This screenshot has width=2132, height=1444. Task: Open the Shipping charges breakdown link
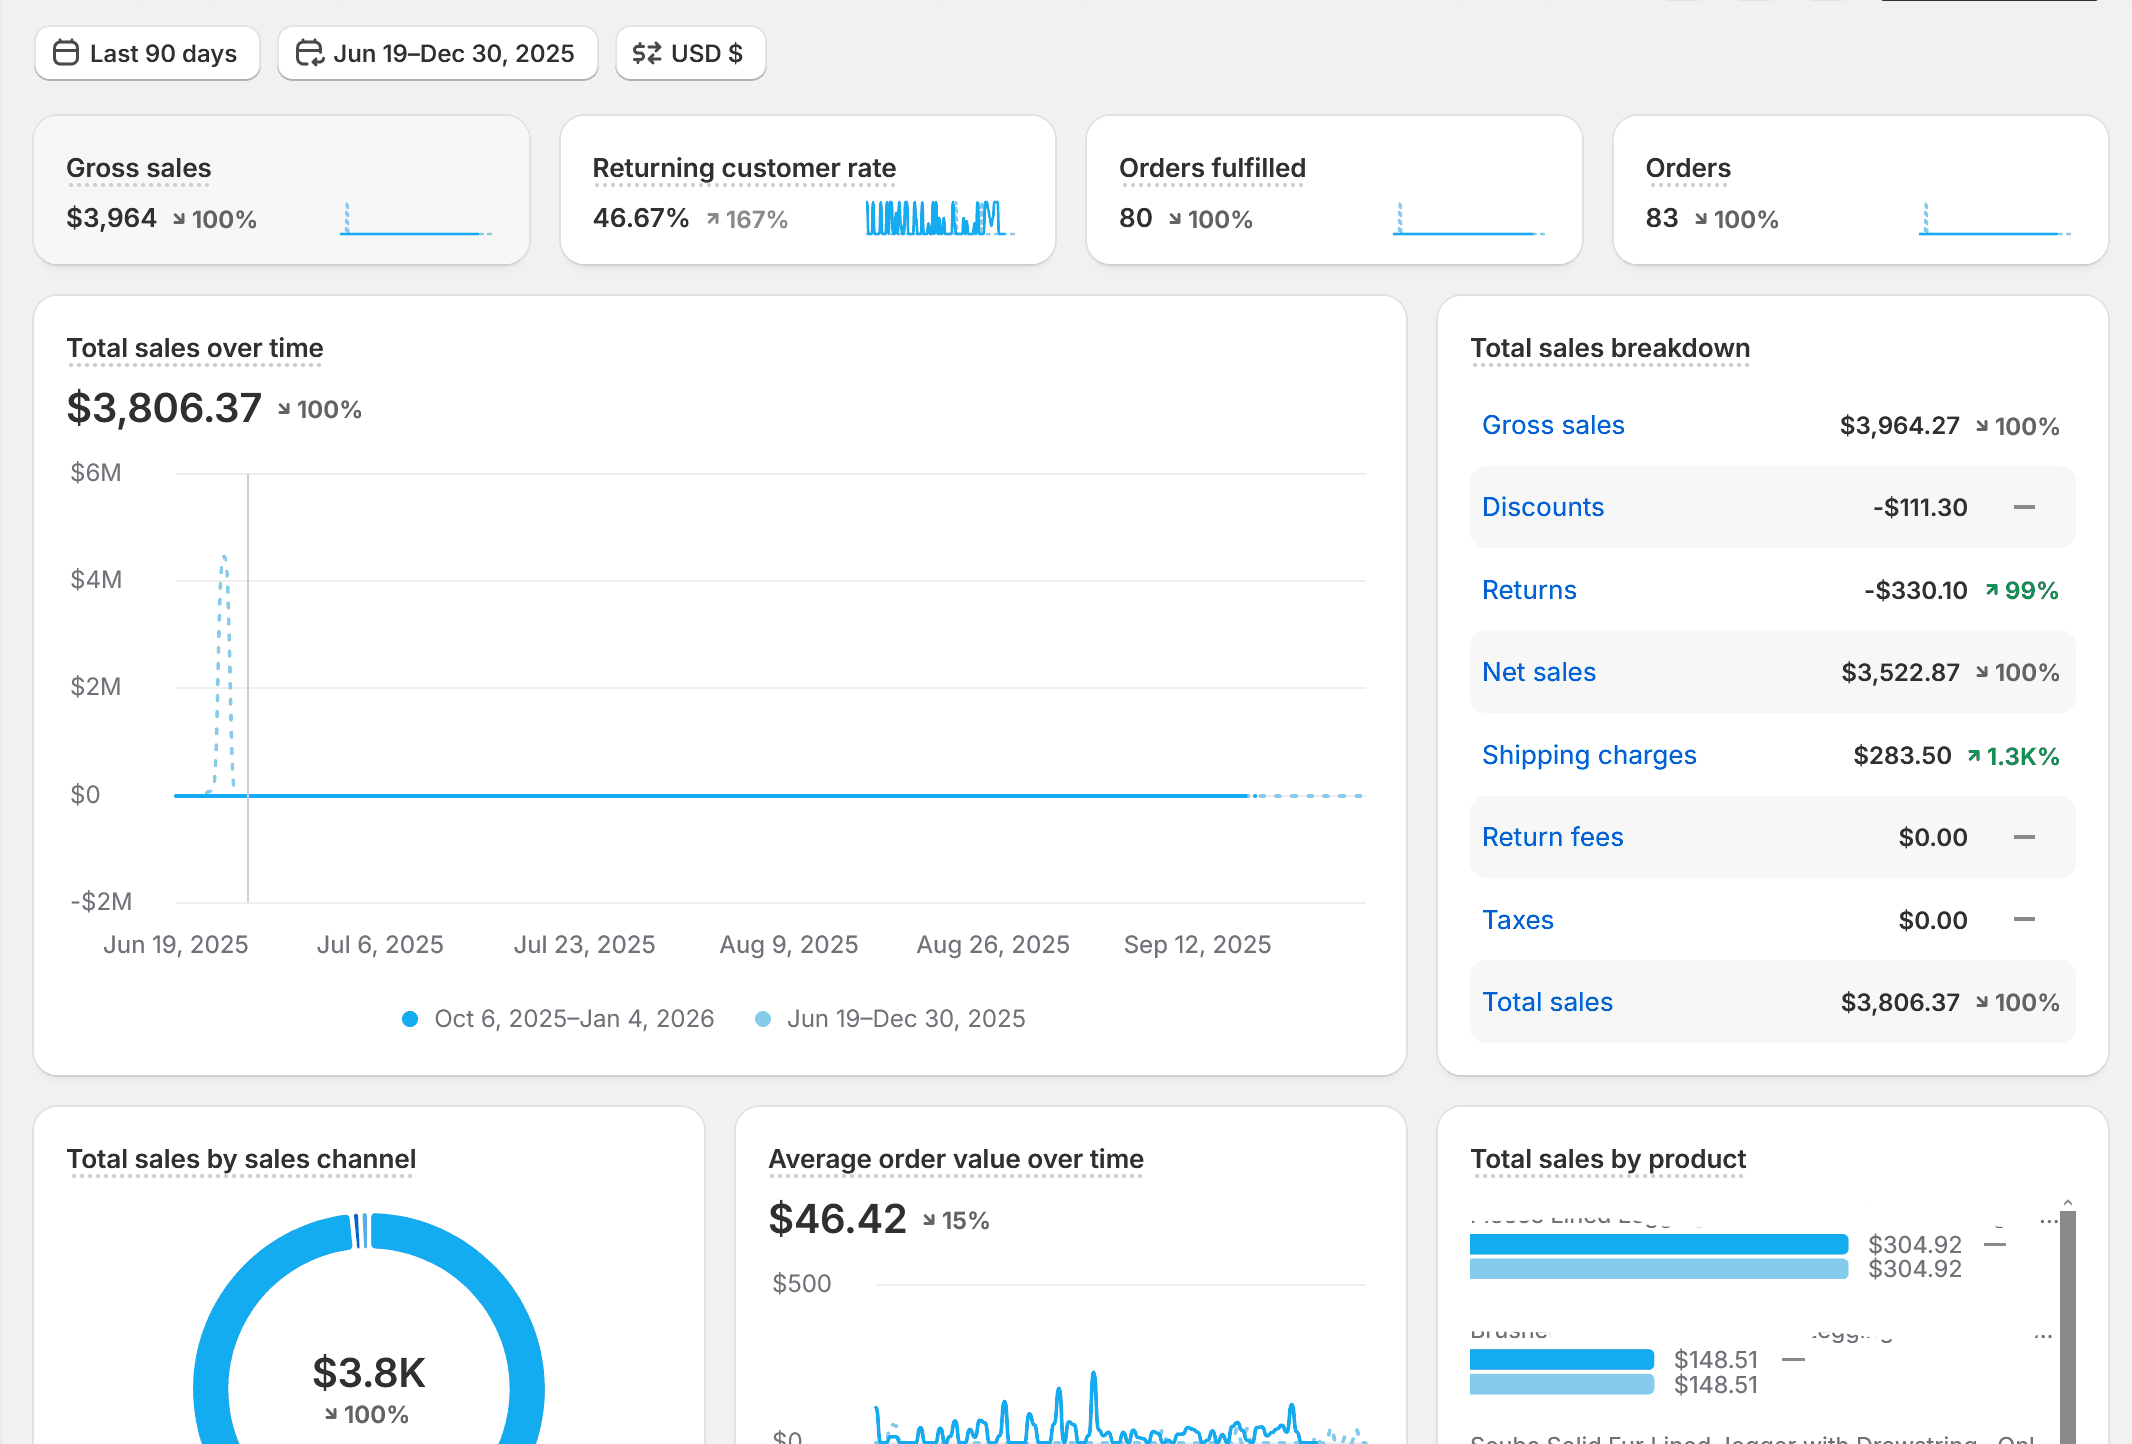point(1588,755)
